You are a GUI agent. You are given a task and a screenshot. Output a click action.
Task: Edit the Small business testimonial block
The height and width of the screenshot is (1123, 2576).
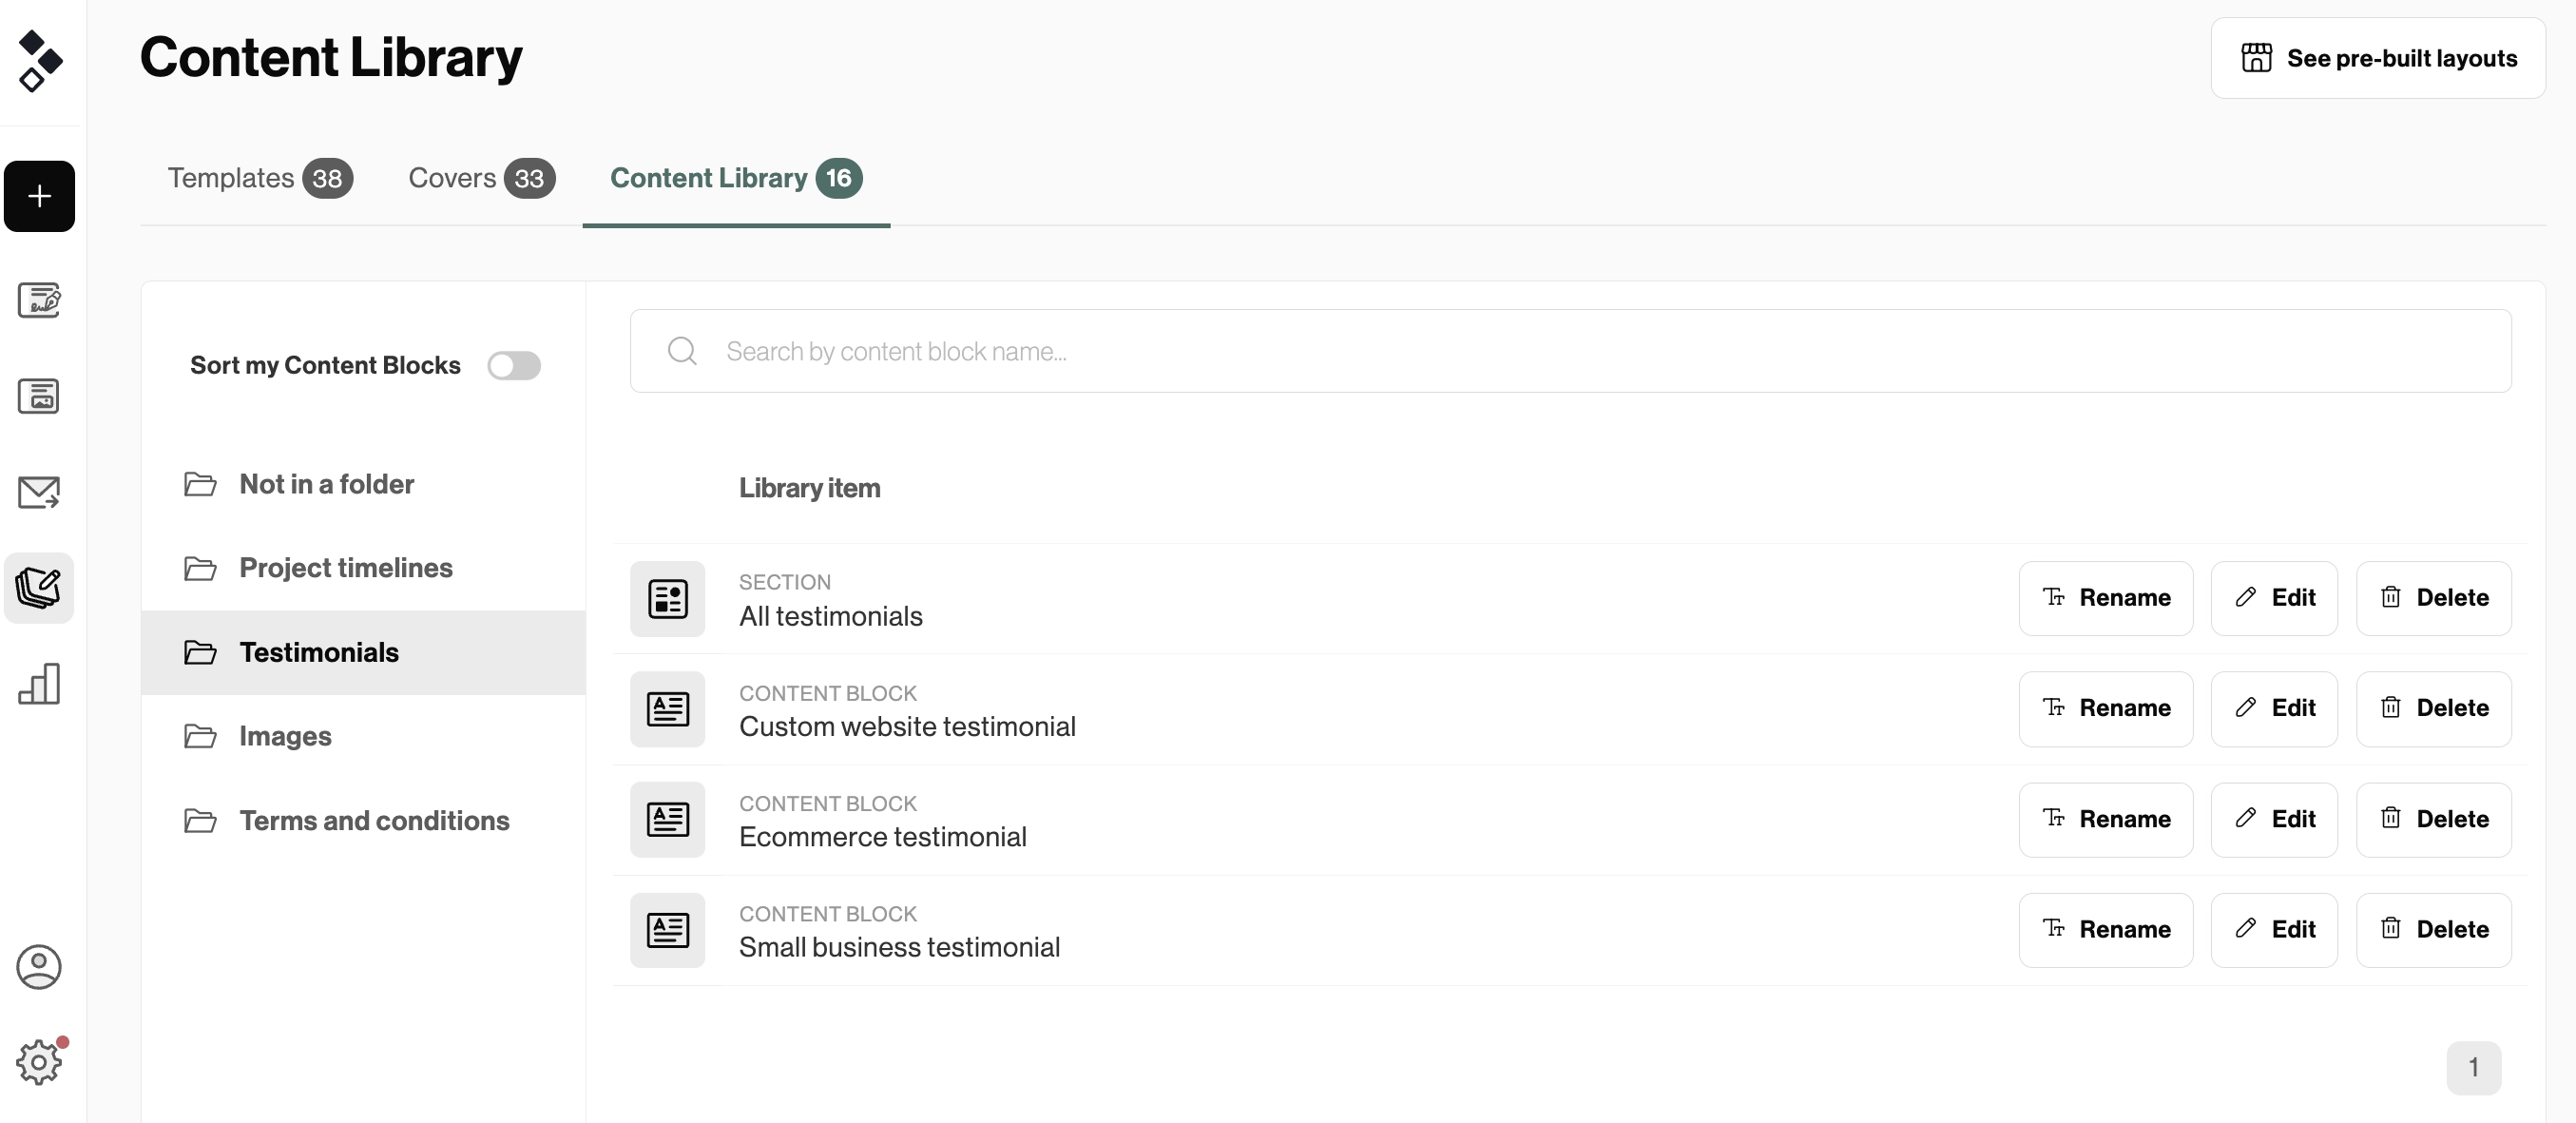pos(2274,930)
